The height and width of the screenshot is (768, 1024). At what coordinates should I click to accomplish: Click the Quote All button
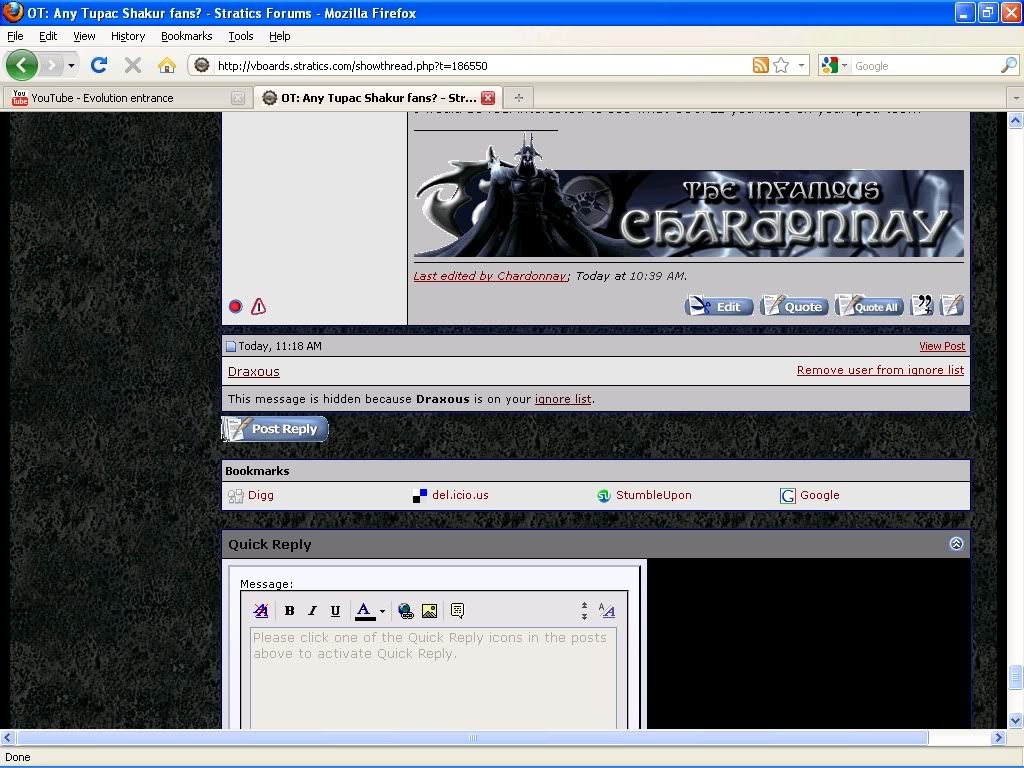pos(869,306)
